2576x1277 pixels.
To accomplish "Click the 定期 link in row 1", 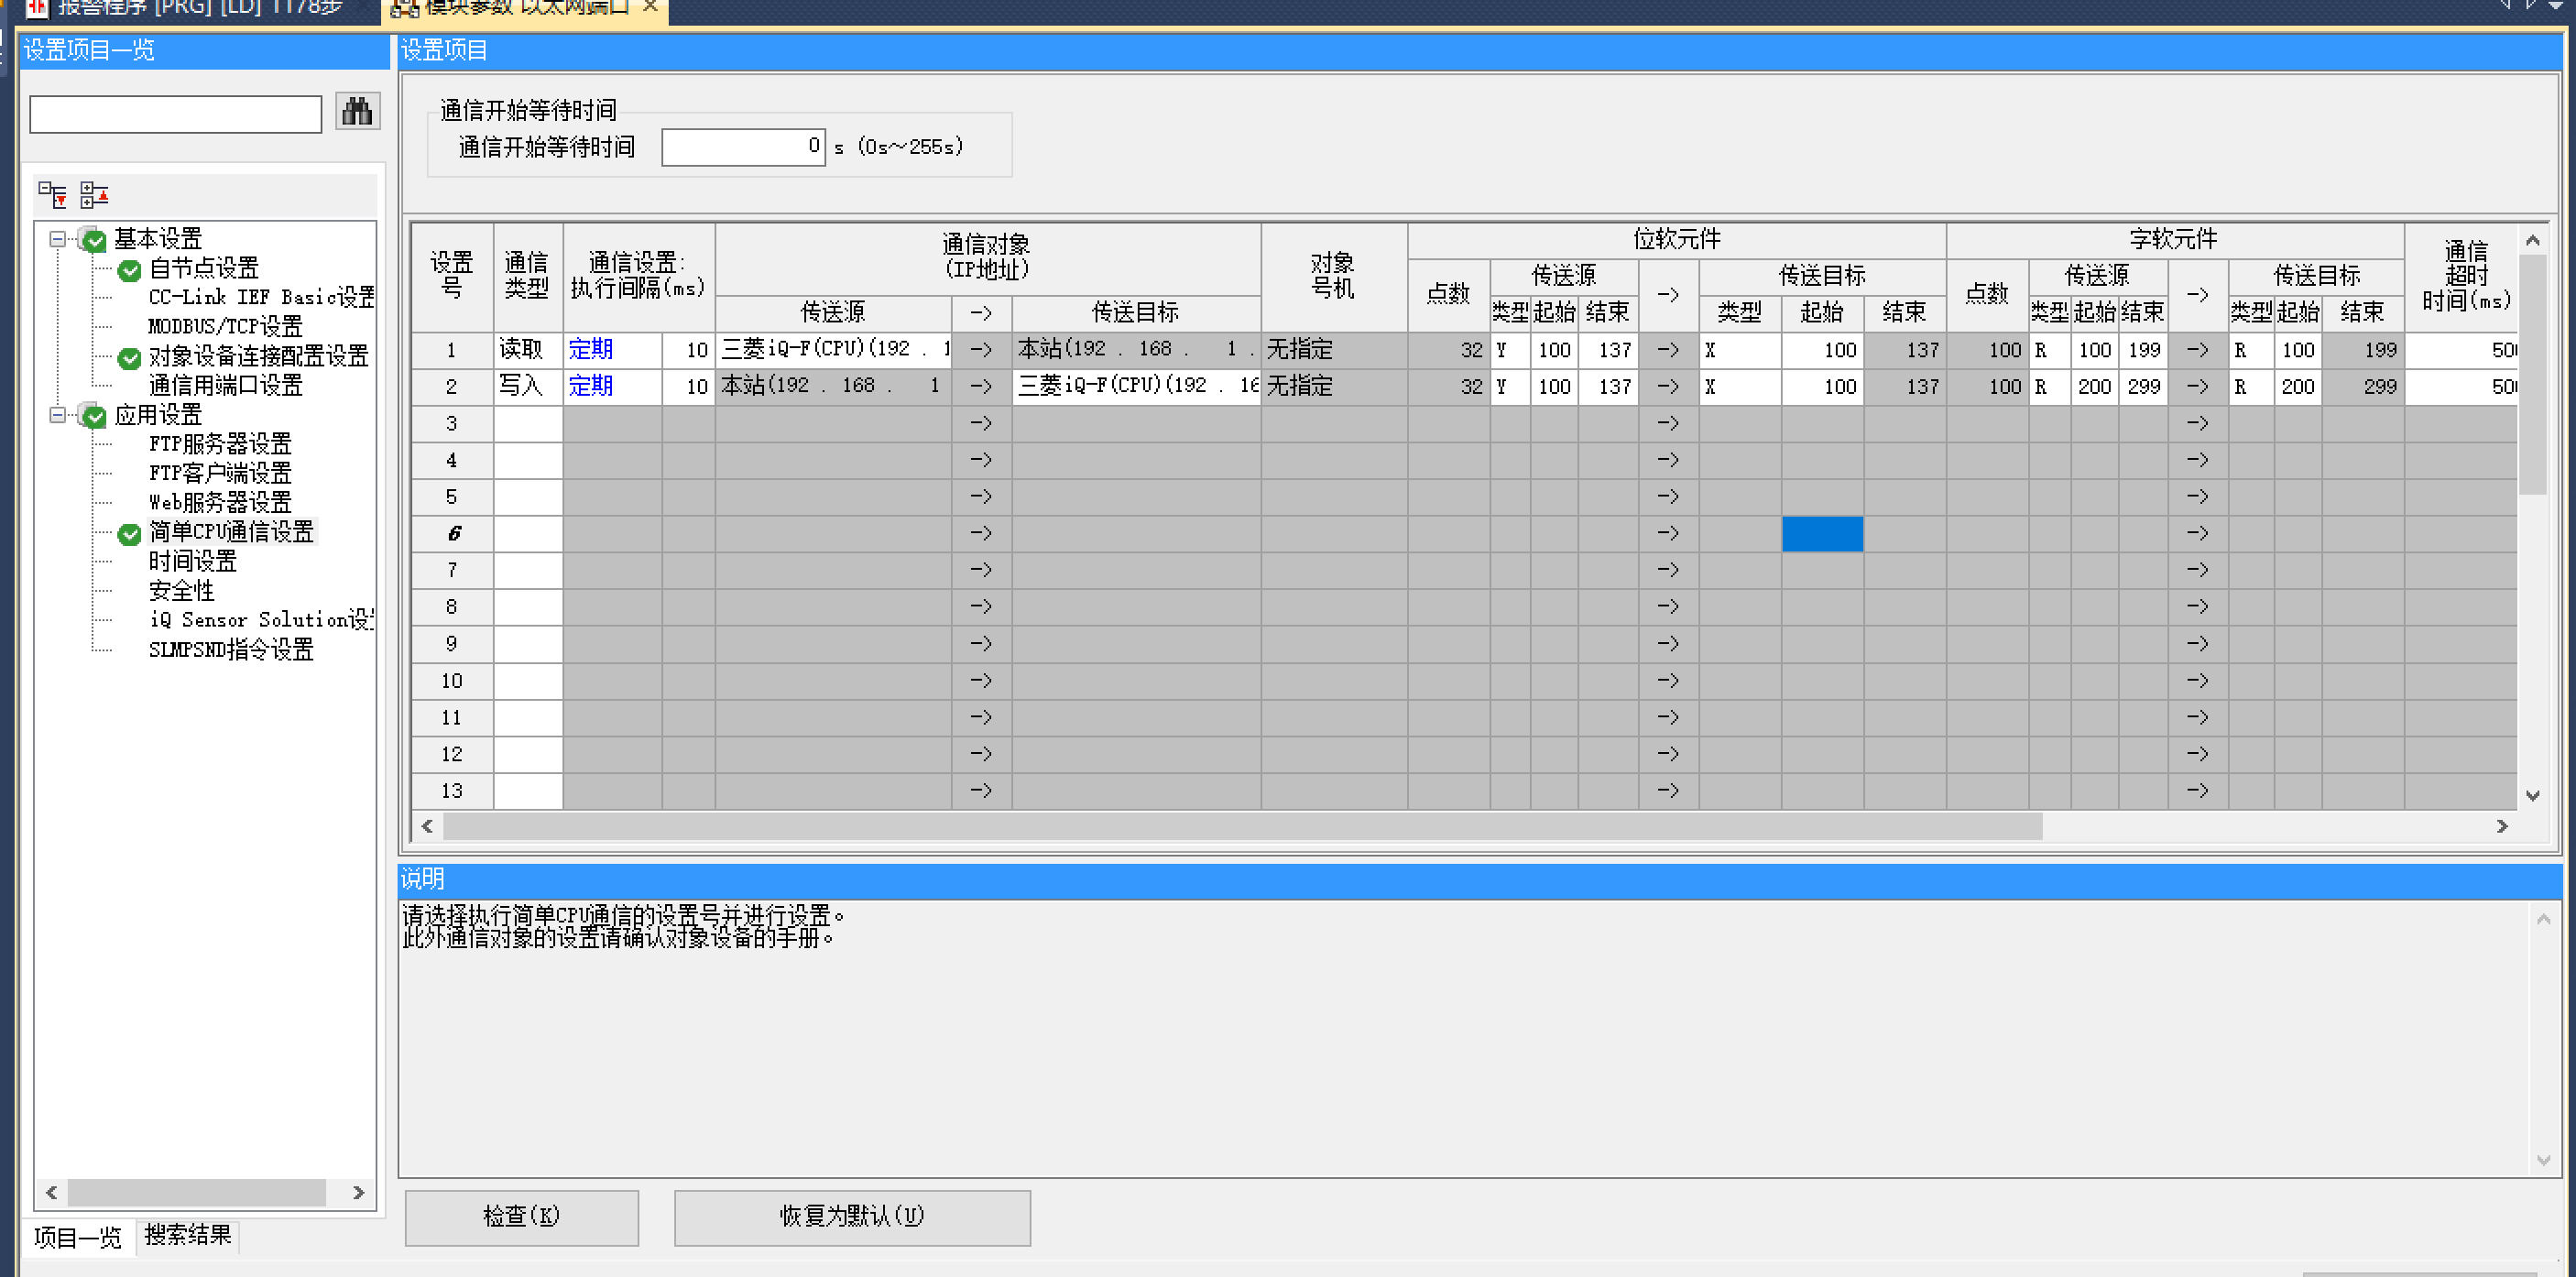I will click(x=590, y=349).
